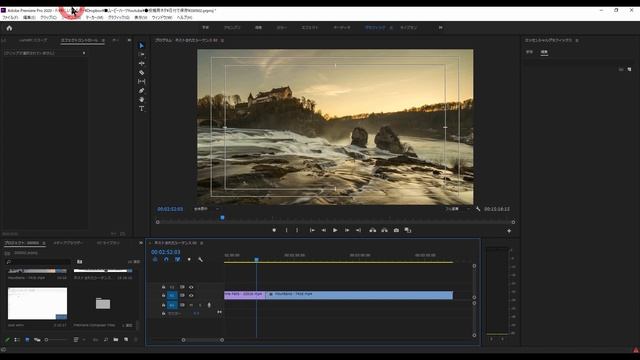Open Comparison View in Program monitor
The width and height of the screenshot is (640, 360).
pyautogui.click(x=408, y=230)
